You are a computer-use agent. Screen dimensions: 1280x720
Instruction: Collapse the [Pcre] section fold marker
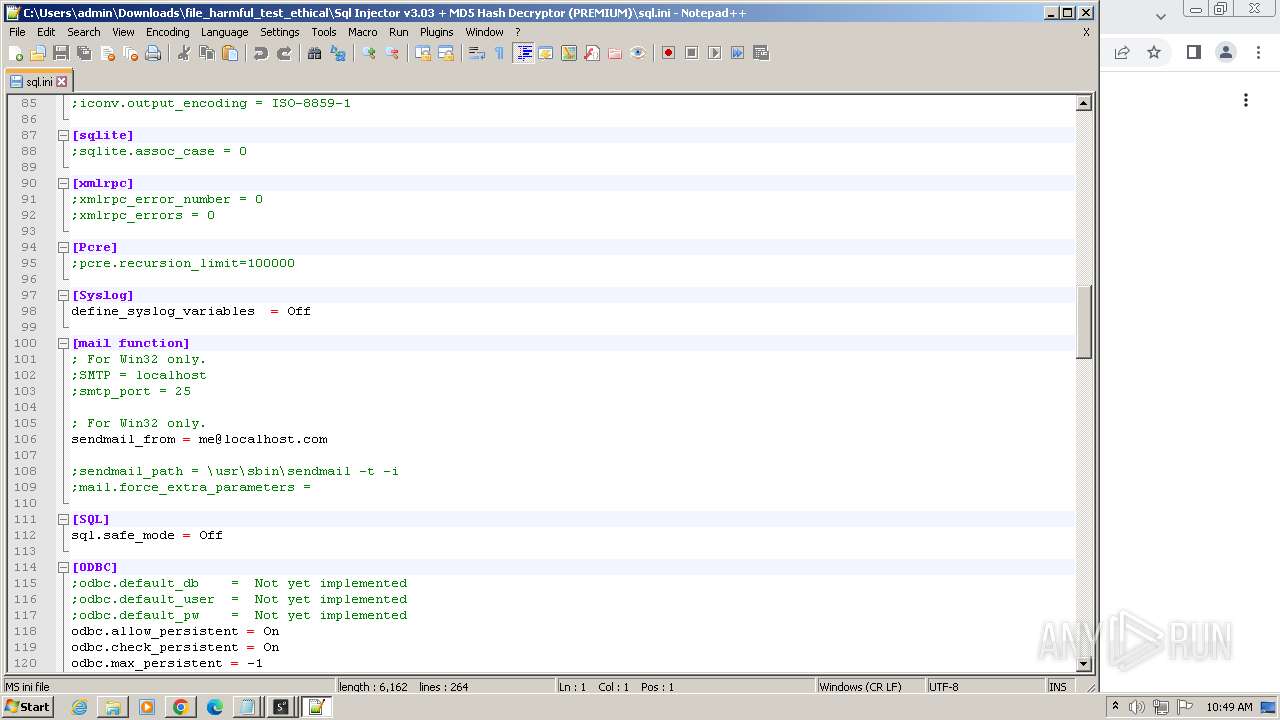click(63, 247)
